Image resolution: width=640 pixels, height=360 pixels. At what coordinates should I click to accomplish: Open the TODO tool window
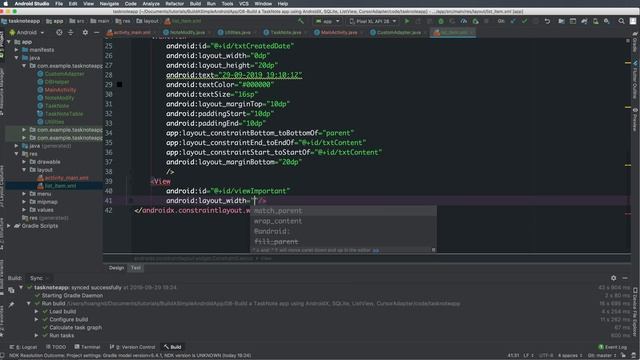[x=56, y=347]
